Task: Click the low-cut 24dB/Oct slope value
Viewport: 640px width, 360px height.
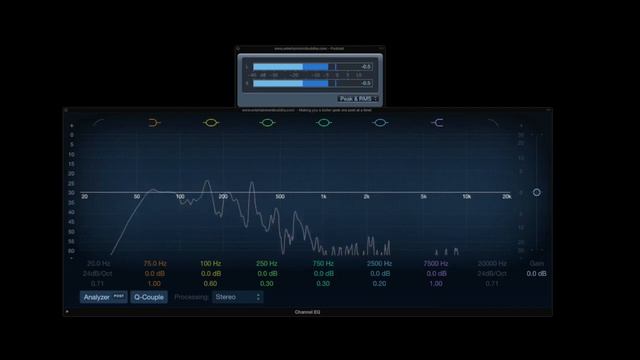Action: point(98,273)
